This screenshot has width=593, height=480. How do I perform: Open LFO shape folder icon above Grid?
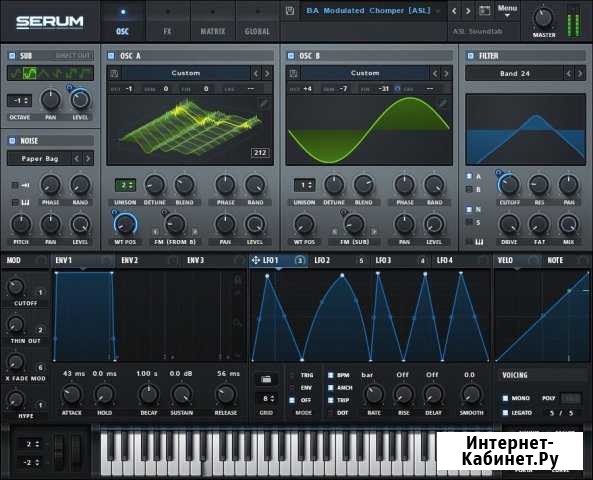click(266, 379)
